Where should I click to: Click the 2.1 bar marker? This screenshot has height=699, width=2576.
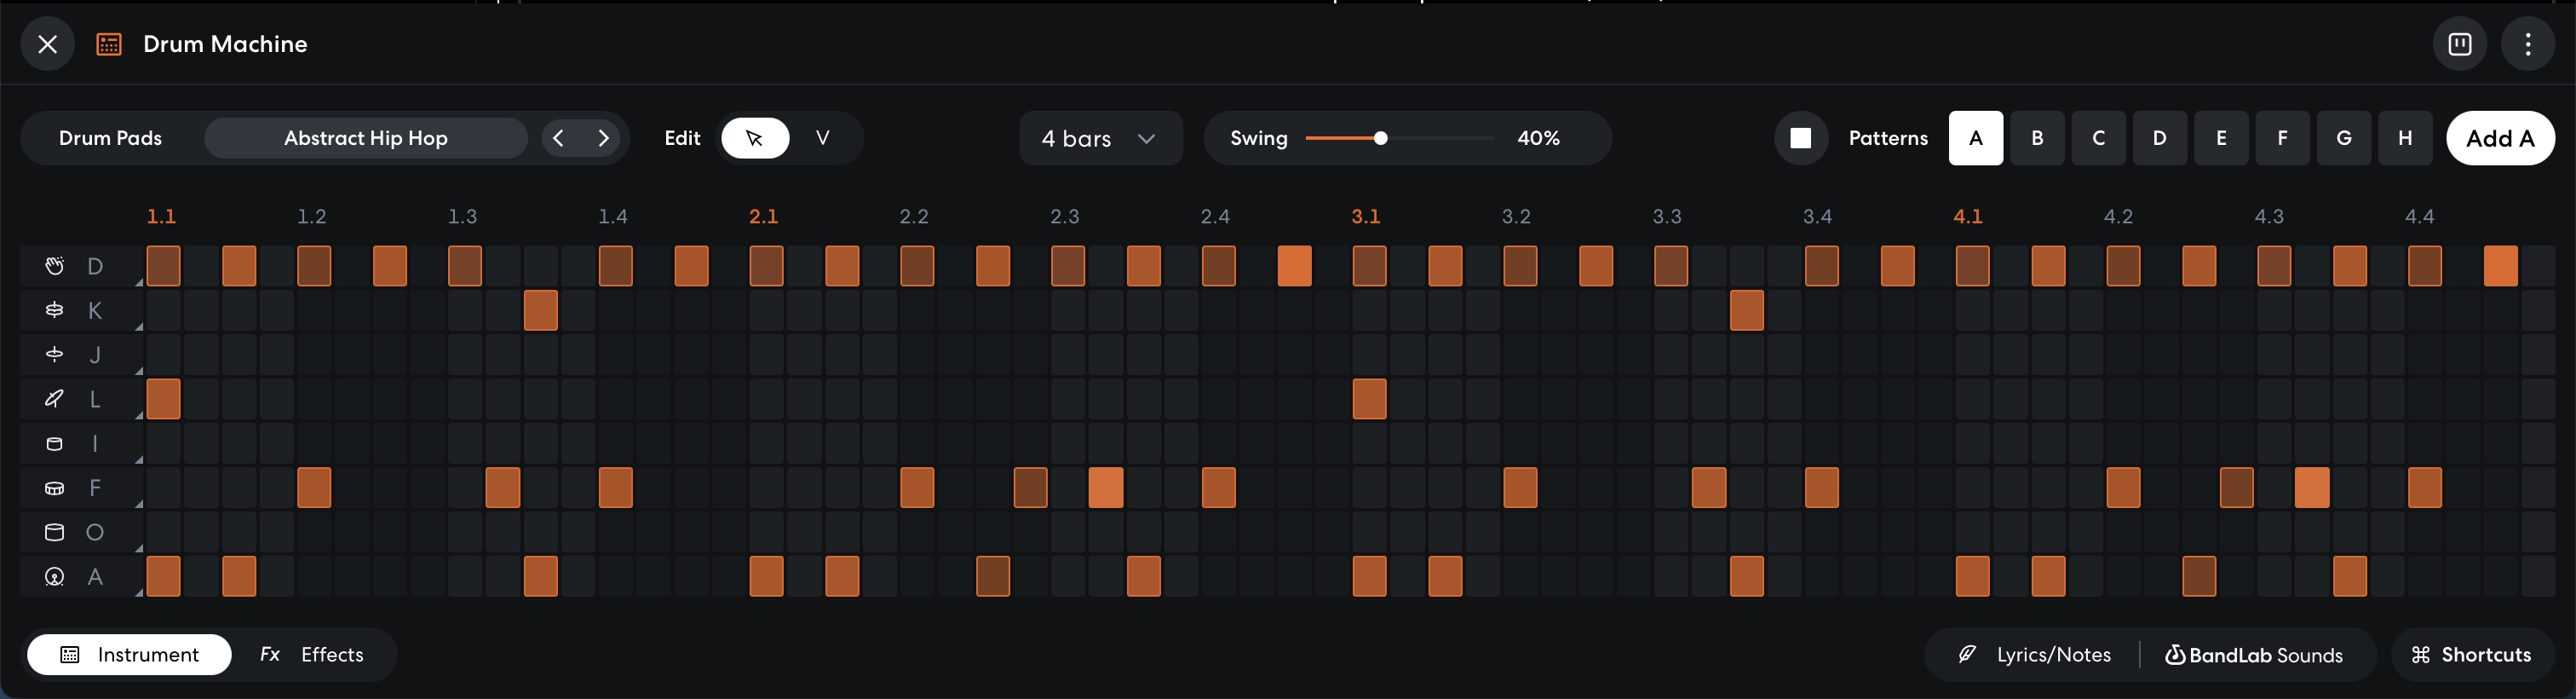(763, 216)
